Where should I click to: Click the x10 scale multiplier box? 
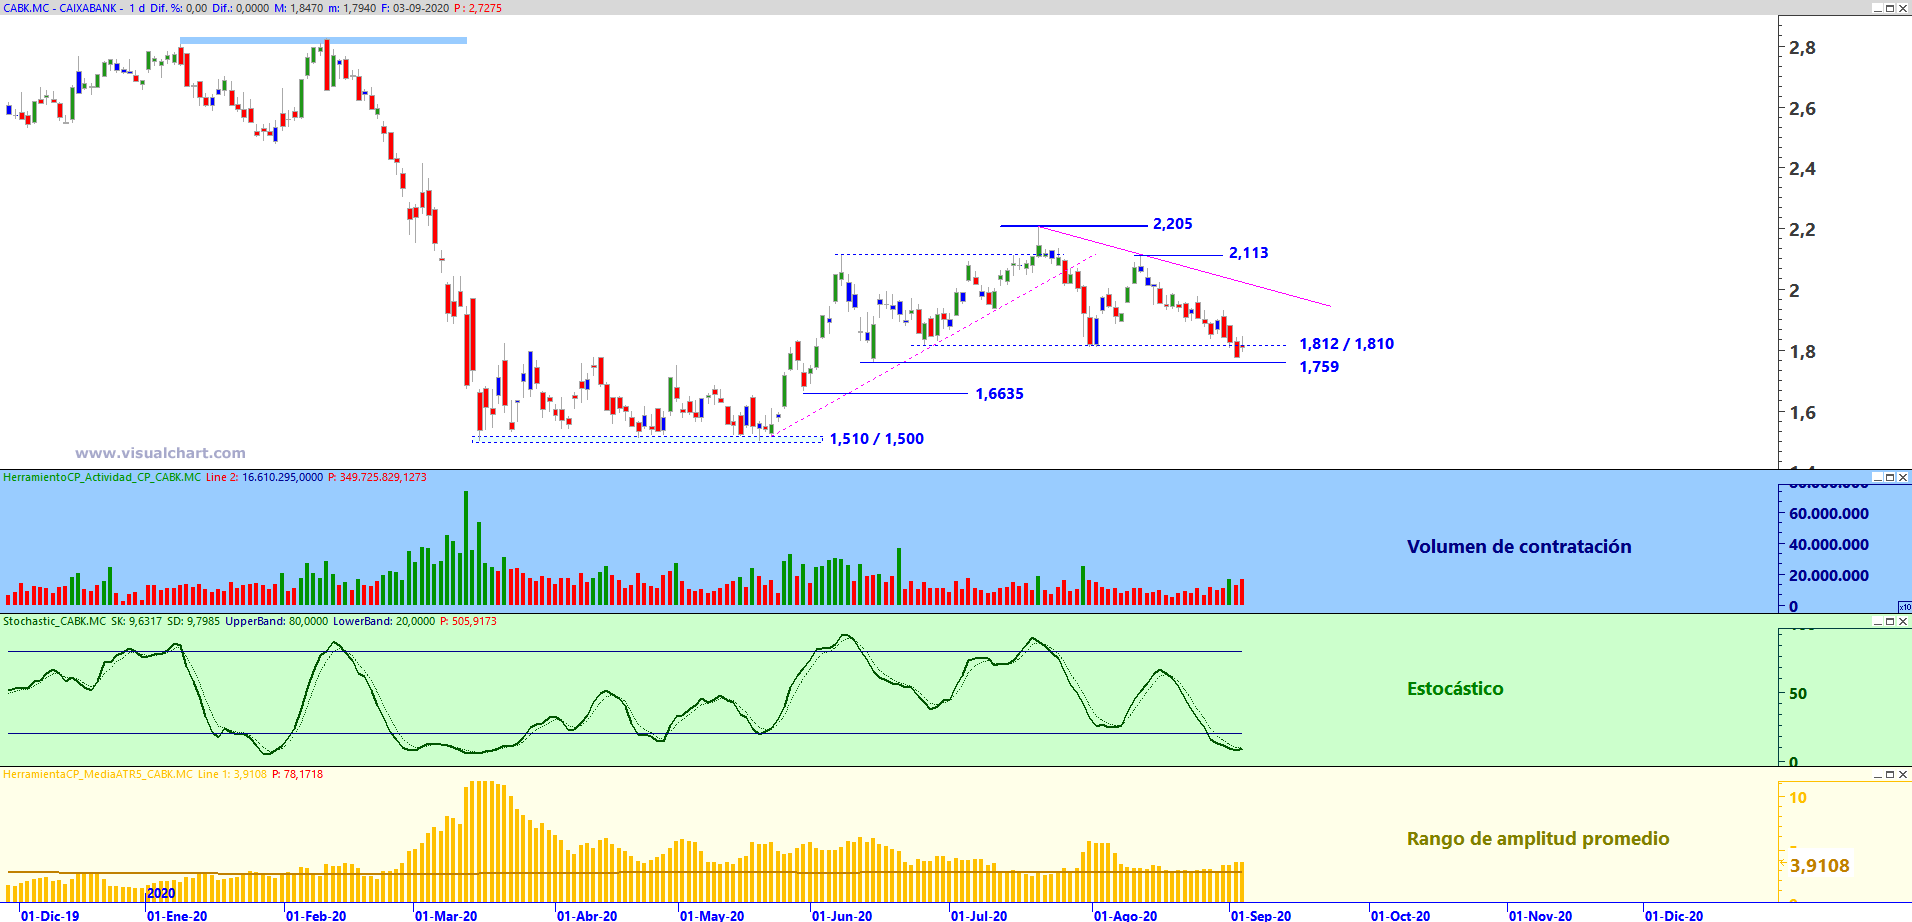[1904, 607]
